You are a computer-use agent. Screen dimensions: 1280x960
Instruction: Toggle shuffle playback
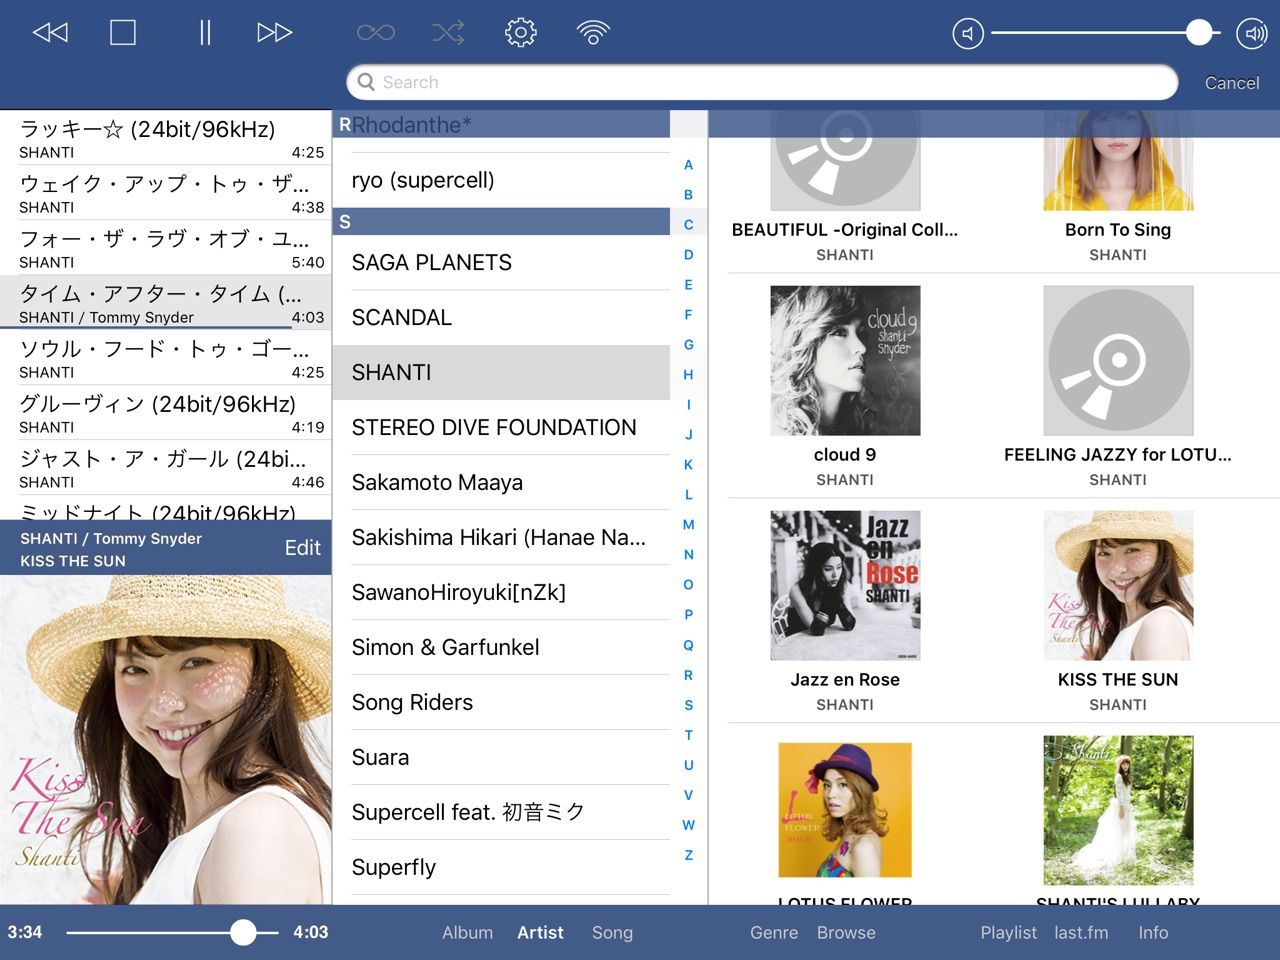pyautogui.click(x=448, y=33)
